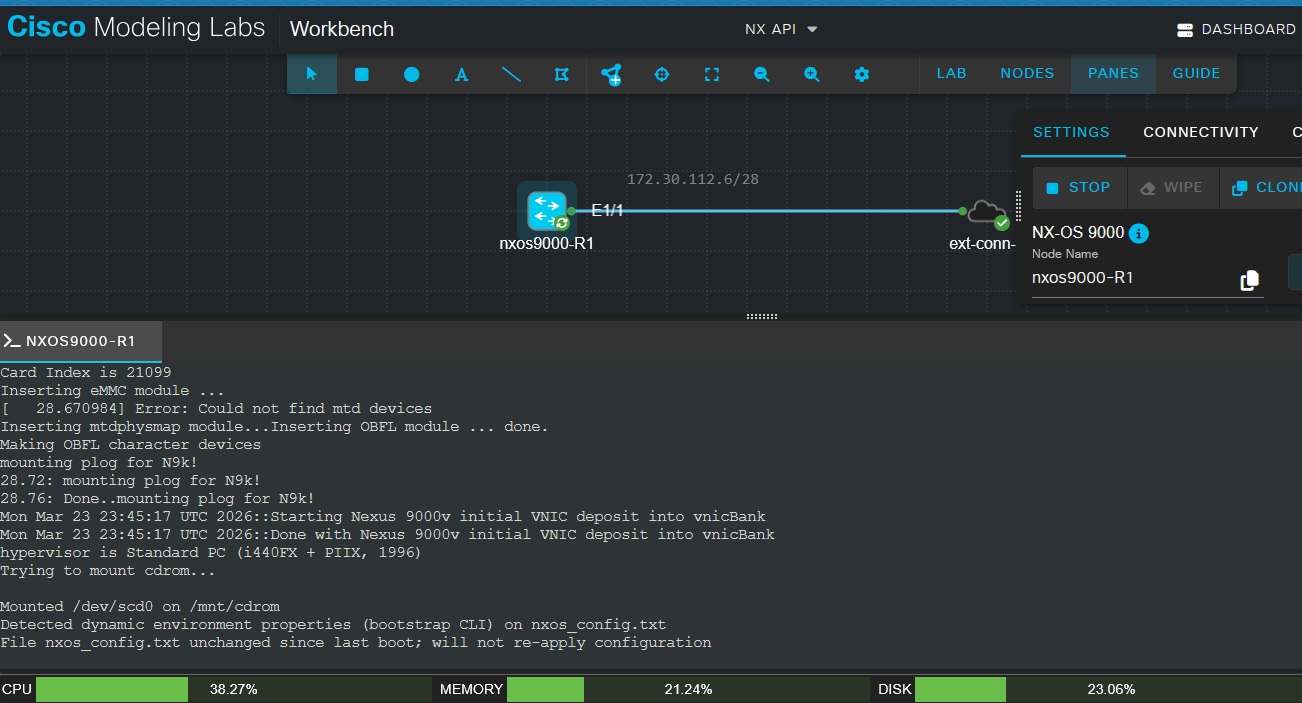Click the add nodes icon
1302x703 pixels.
coord(611,74)
